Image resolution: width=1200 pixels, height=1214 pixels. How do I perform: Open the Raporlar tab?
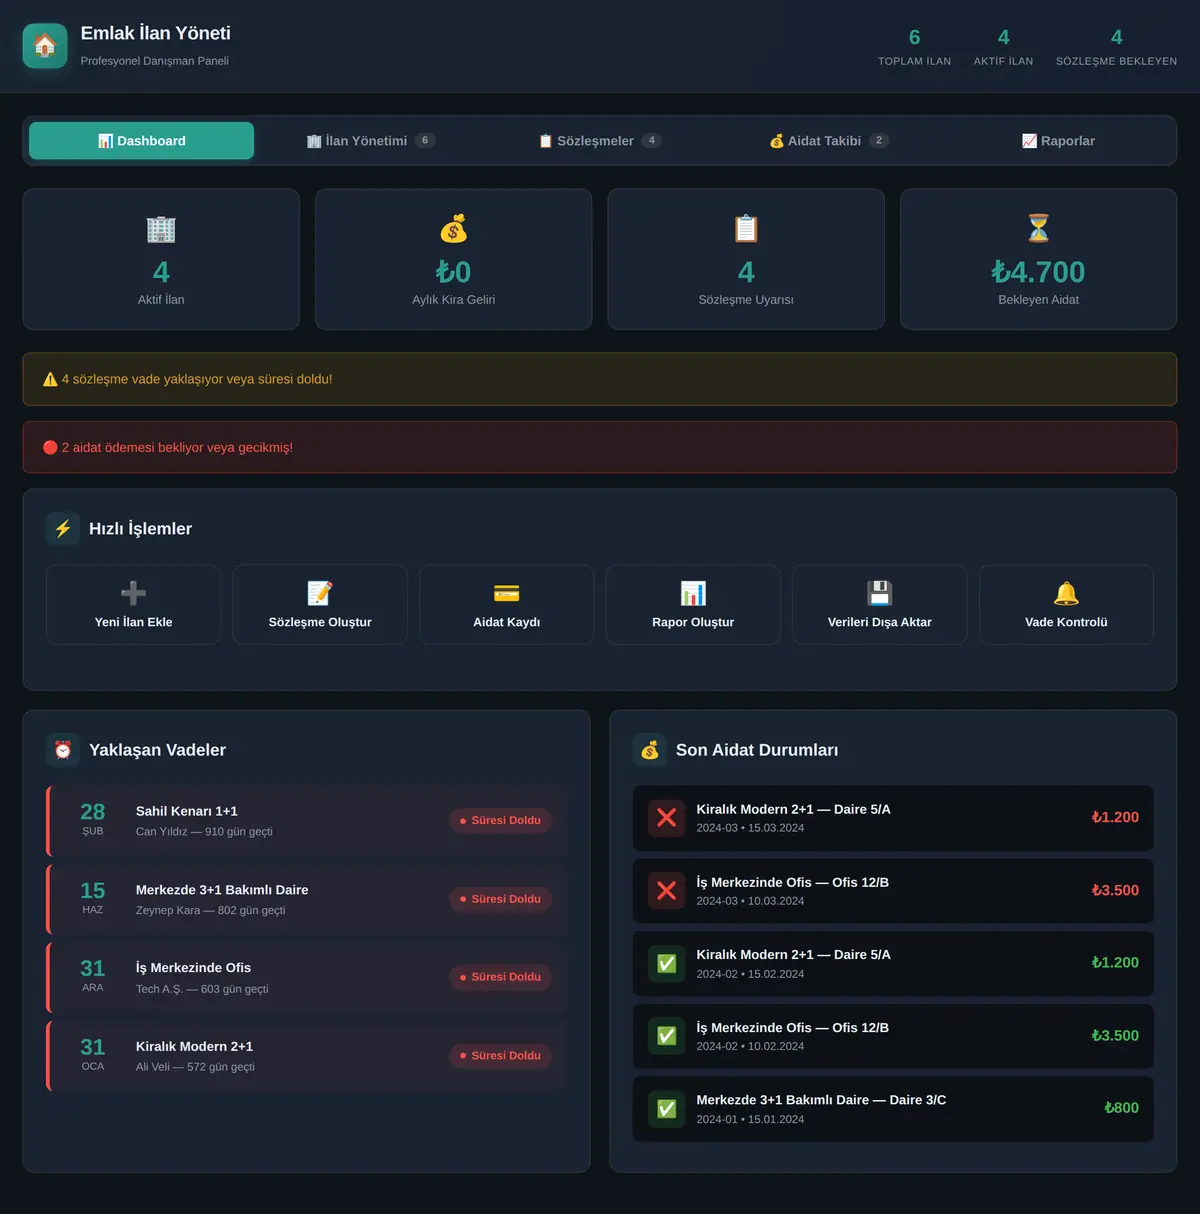pyautogui.click(x=1058, y=141)
